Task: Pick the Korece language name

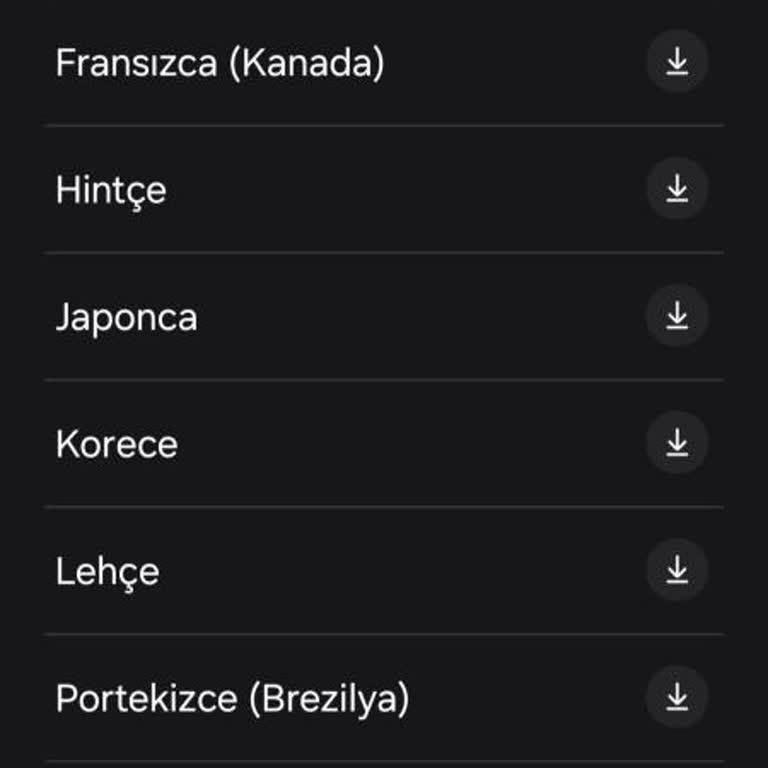Action: click(x=116, y=444)
